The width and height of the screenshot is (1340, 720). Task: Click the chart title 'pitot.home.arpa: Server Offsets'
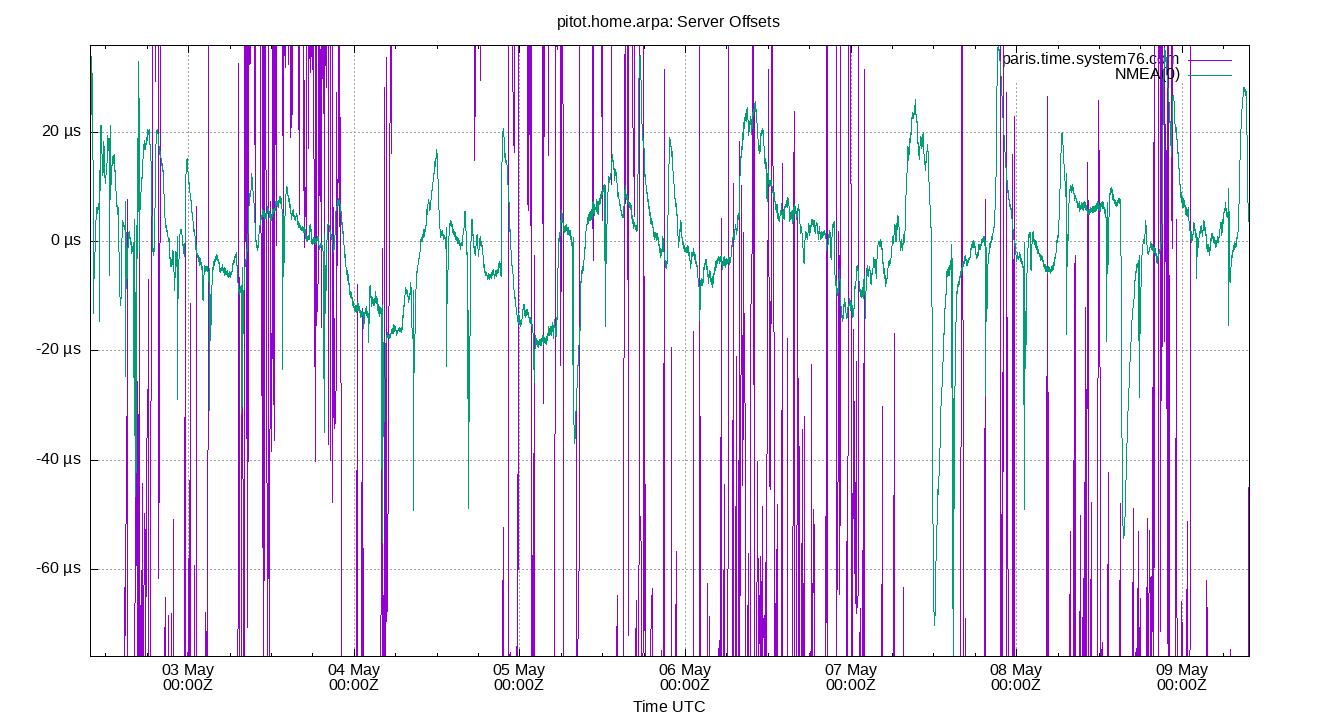point(668,21)
